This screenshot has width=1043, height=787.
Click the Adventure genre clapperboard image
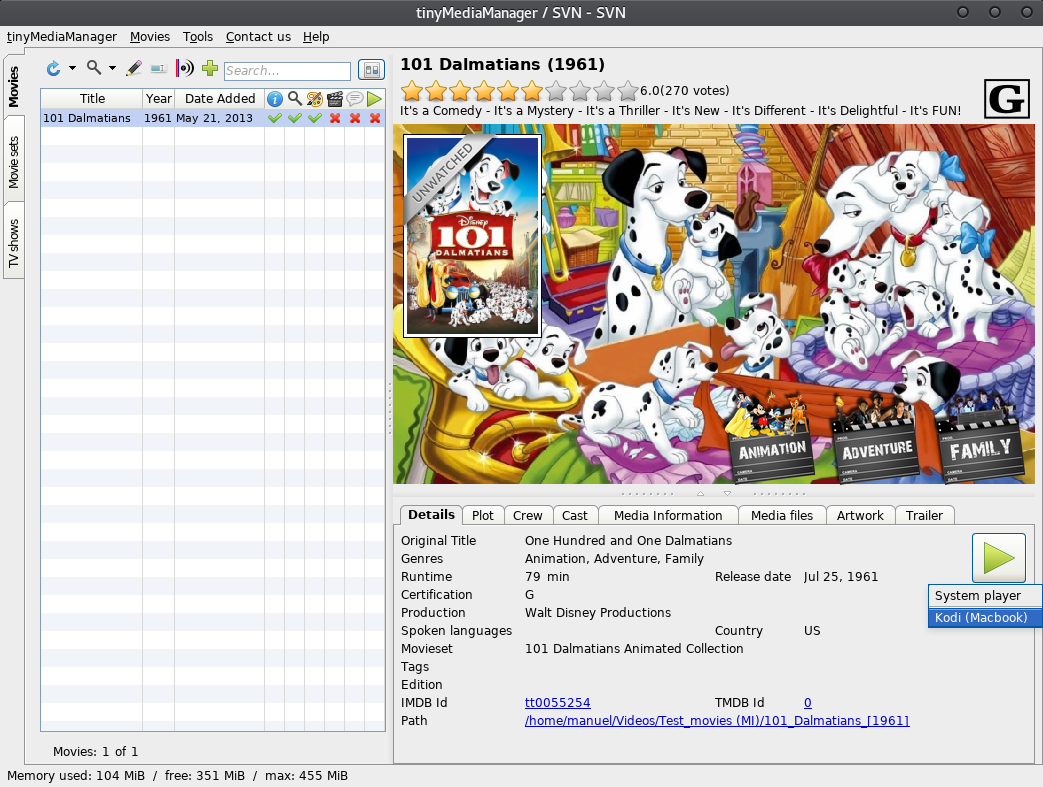[x=875, y=436]
